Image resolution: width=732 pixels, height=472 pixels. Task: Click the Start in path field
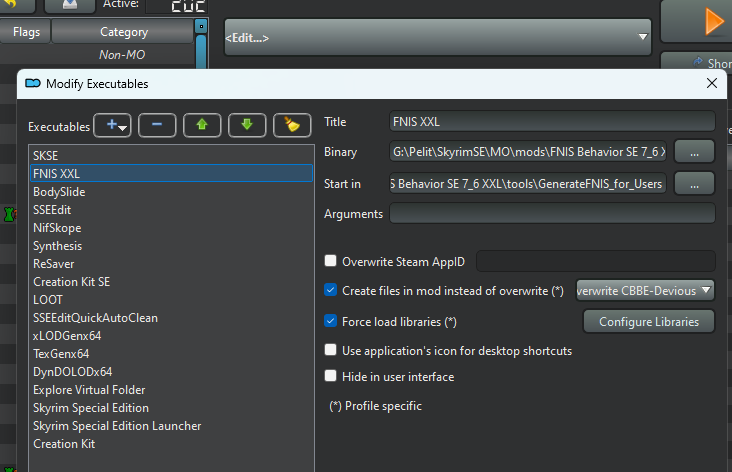528,183
